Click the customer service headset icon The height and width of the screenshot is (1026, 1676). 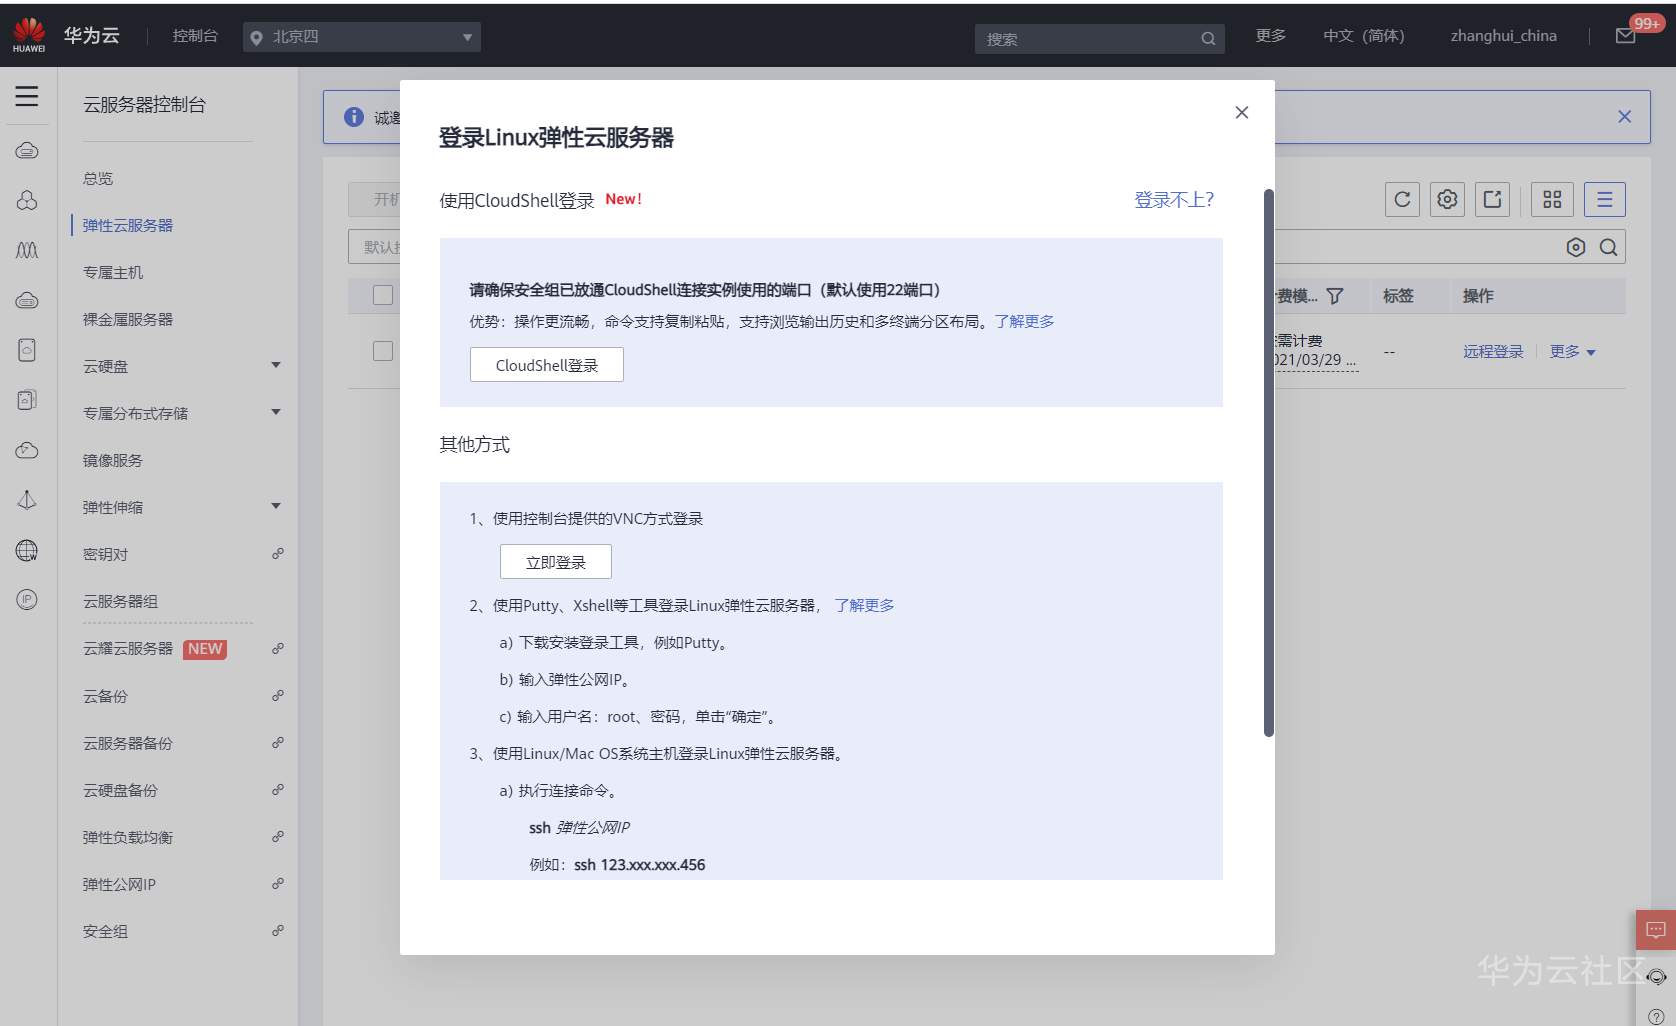(1657, 977)
